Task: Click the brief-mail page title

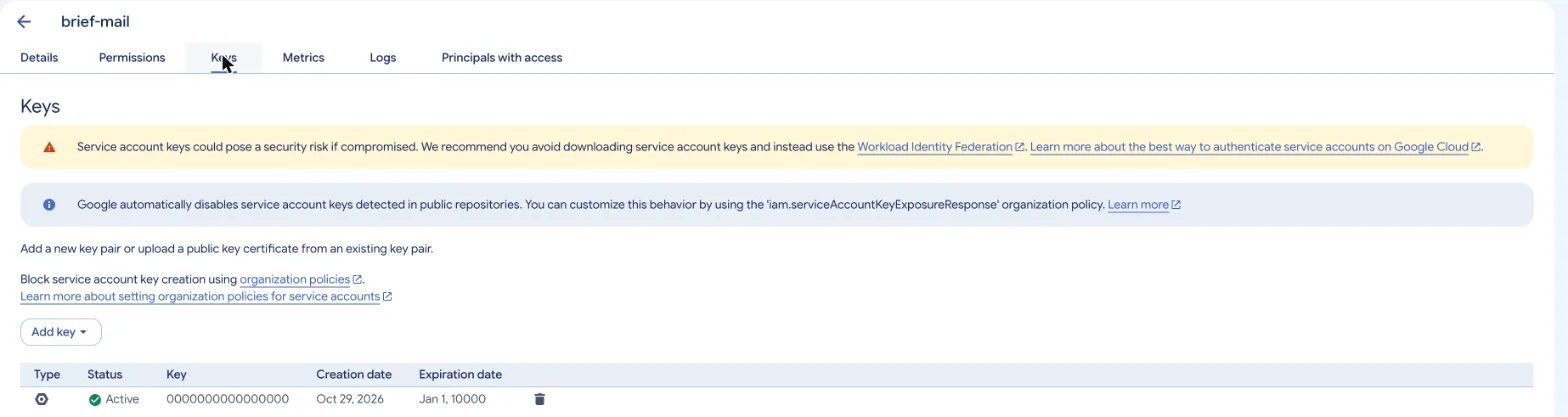Action: pos(95,21)
